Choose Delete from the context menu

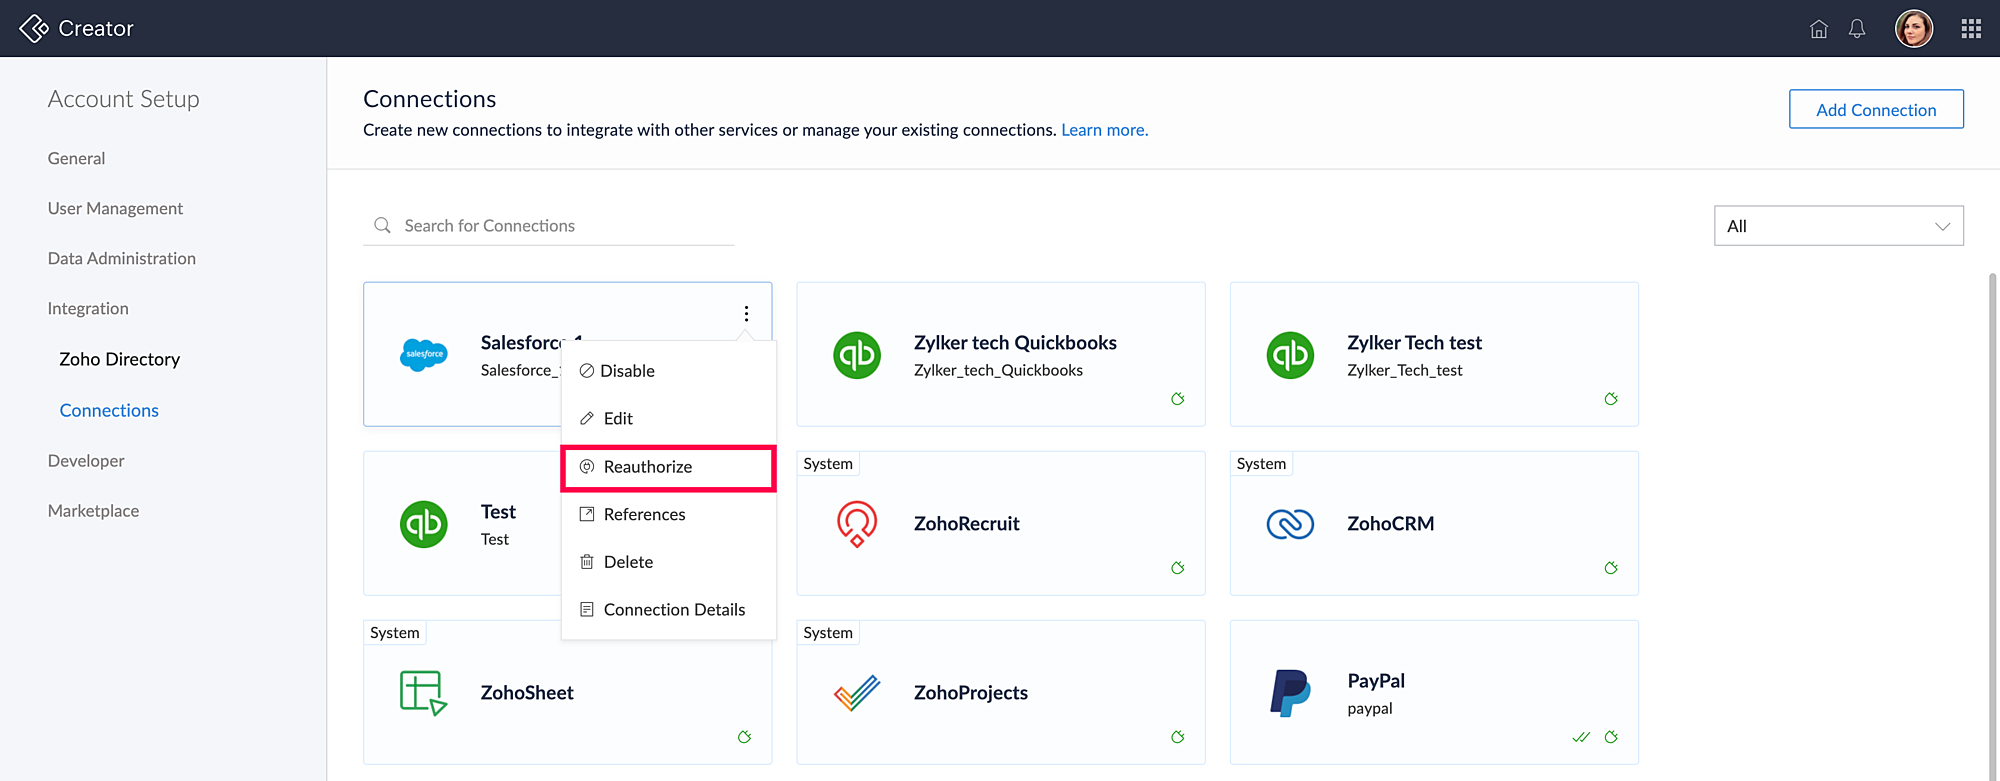coord(668,562)
